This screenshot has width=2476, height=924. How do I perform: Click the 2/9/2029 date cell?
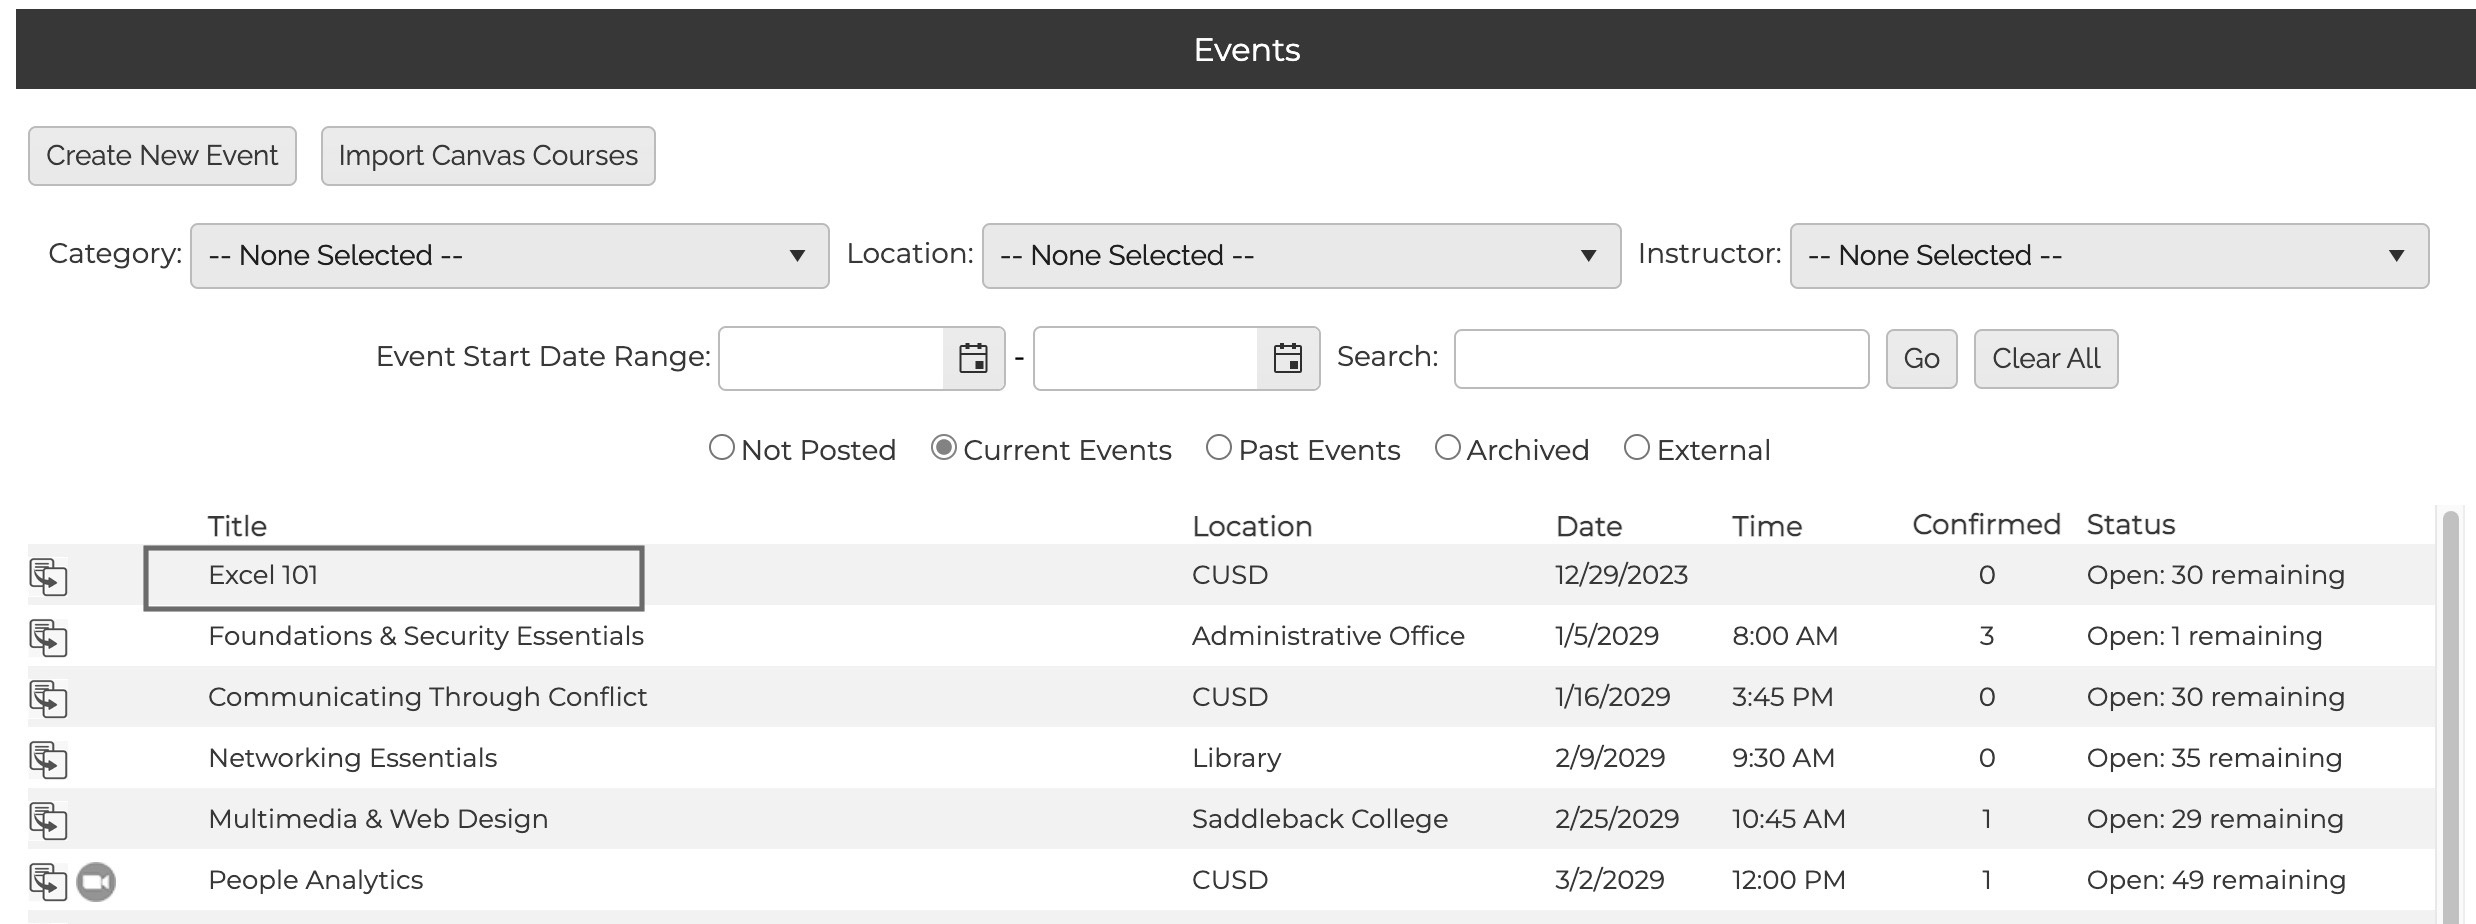click(1610, 758)
